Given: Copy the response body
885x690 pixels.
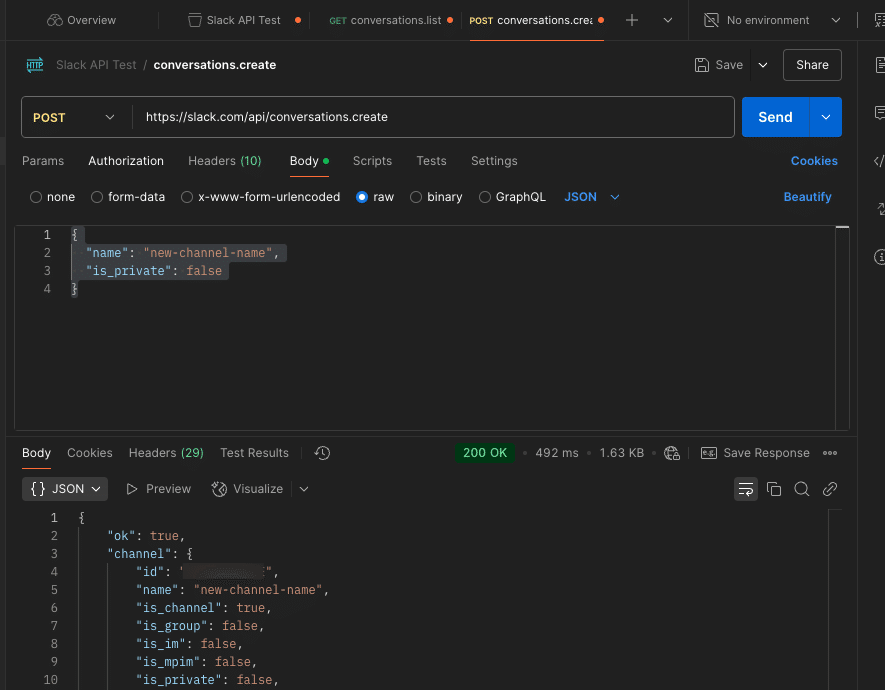Looking at the screenshot, I should [x=774, y=489].
